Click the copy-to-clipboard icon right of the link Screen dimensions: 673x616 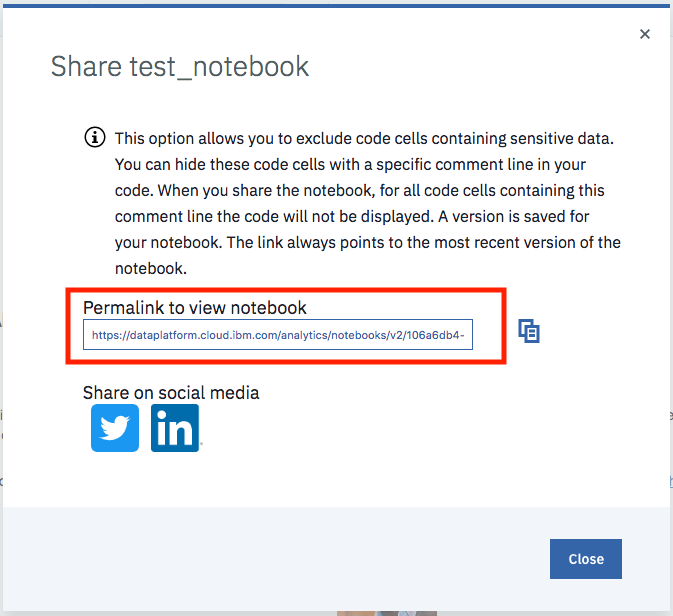529,331
